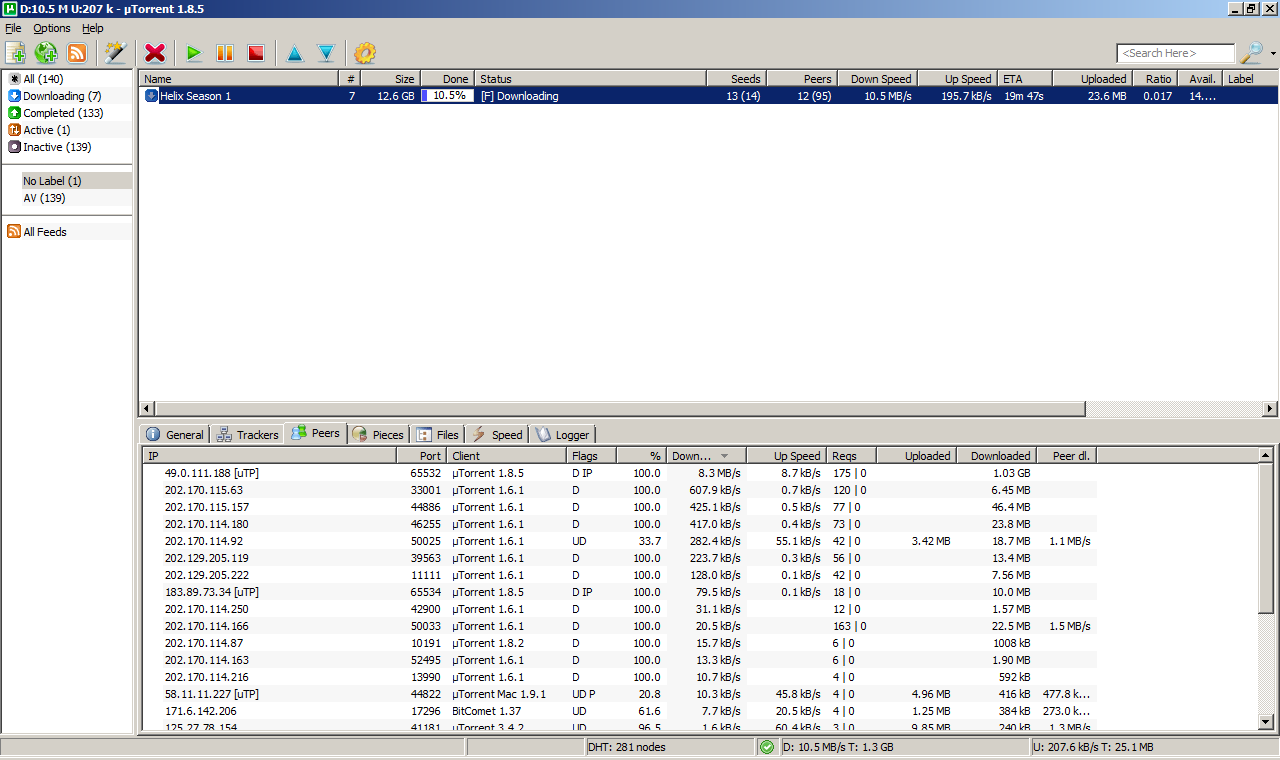The image size is (1280, 760).
Task: Select the Active (1) category
Action: point(67,130)
